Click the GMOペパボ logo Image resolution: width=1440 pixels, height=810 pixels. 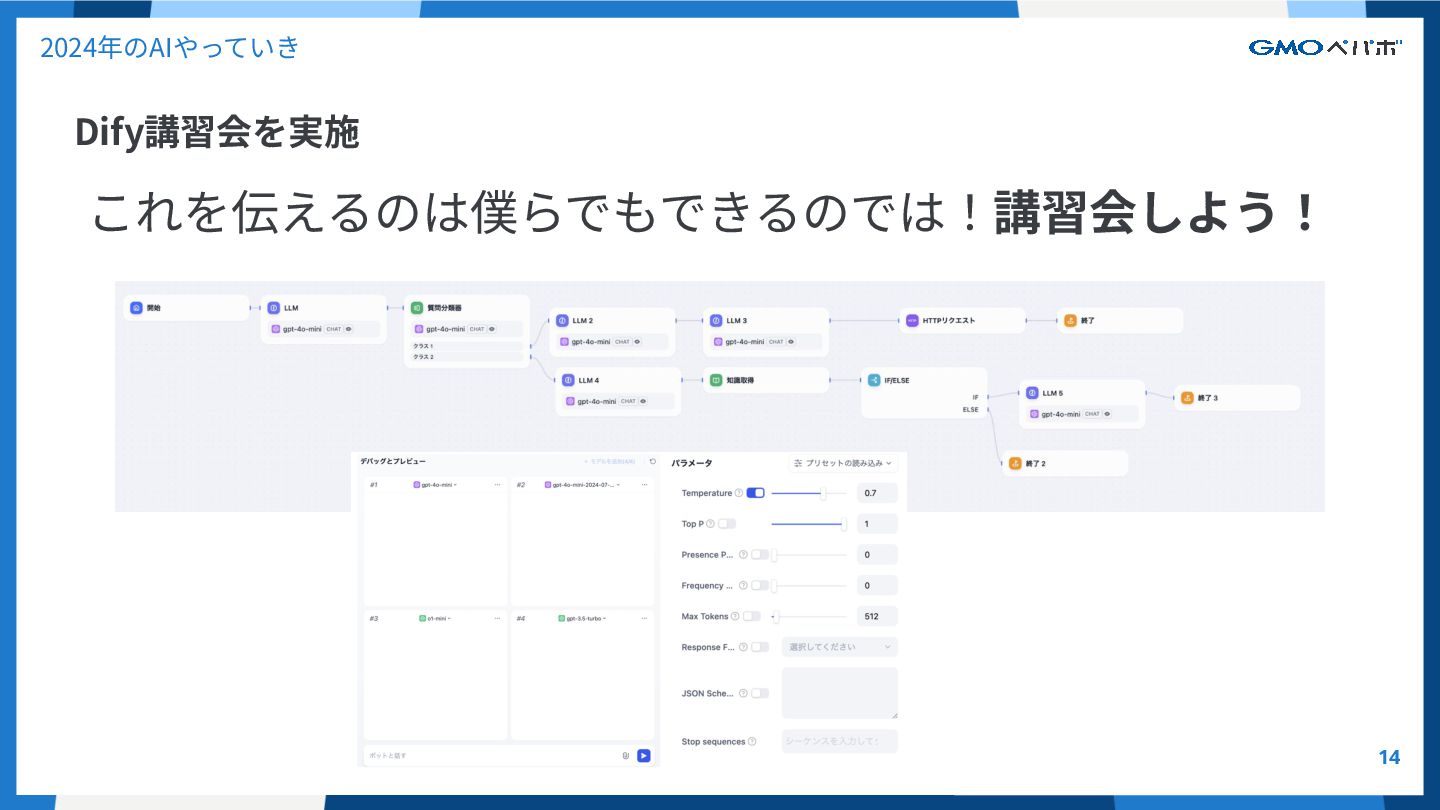point(1325,47)
